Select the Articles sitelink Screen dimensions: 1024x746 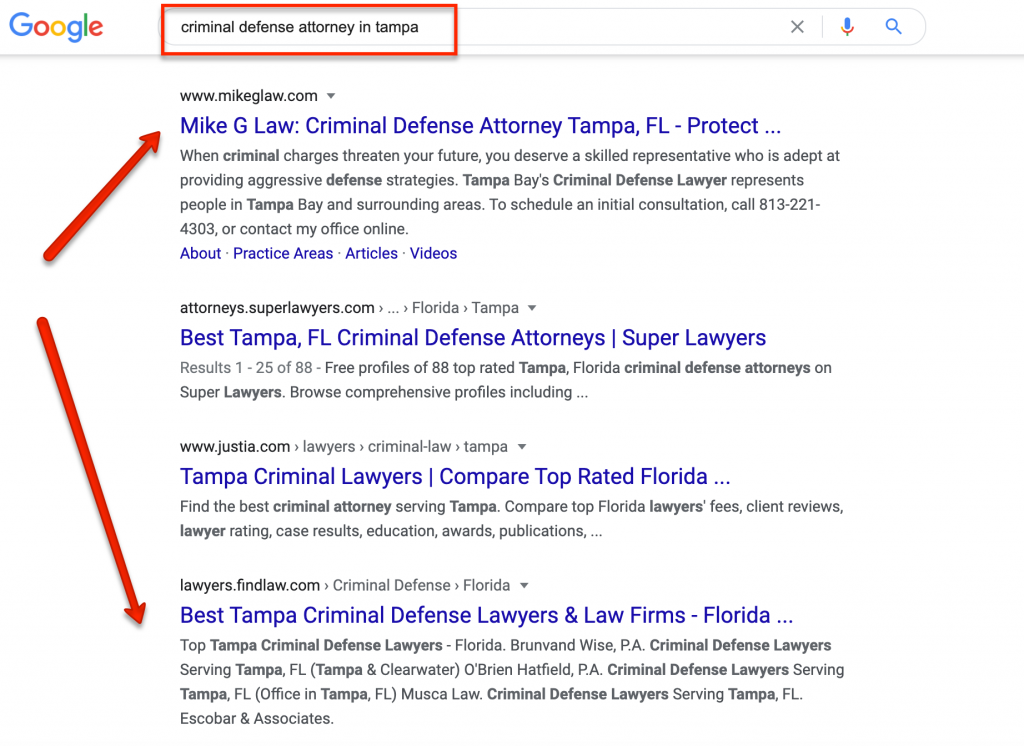point(371,253)
